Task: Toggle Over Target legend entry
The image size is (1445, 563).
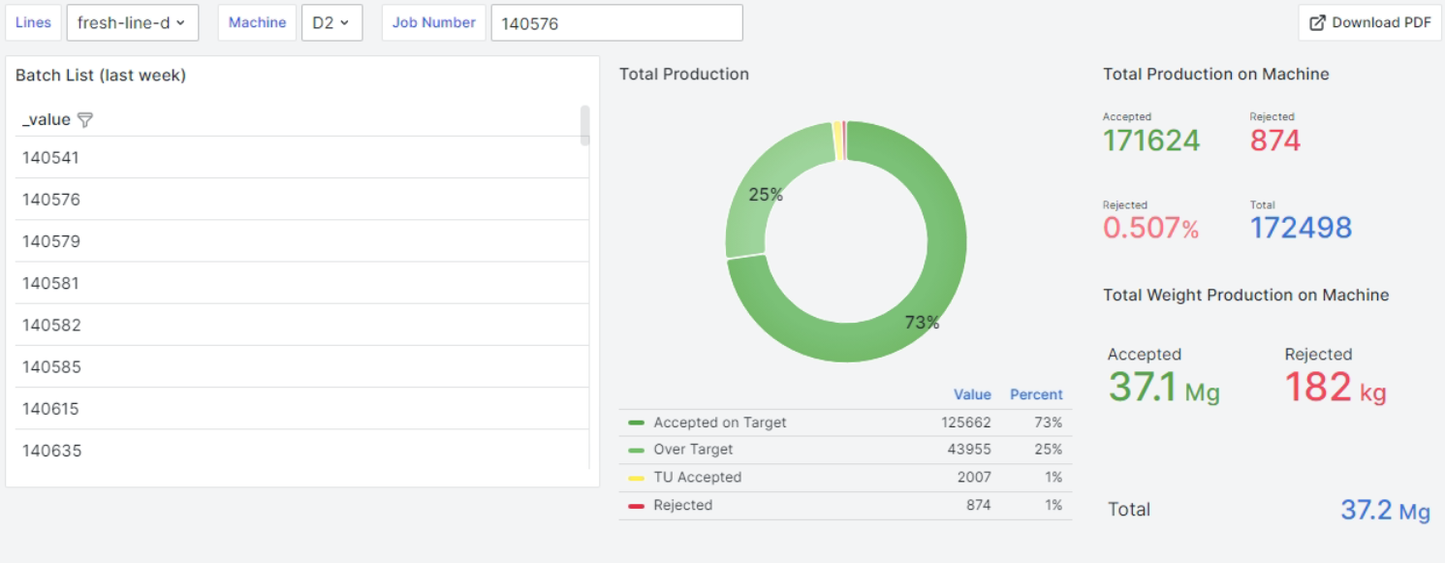Action: tap(692, 450)
